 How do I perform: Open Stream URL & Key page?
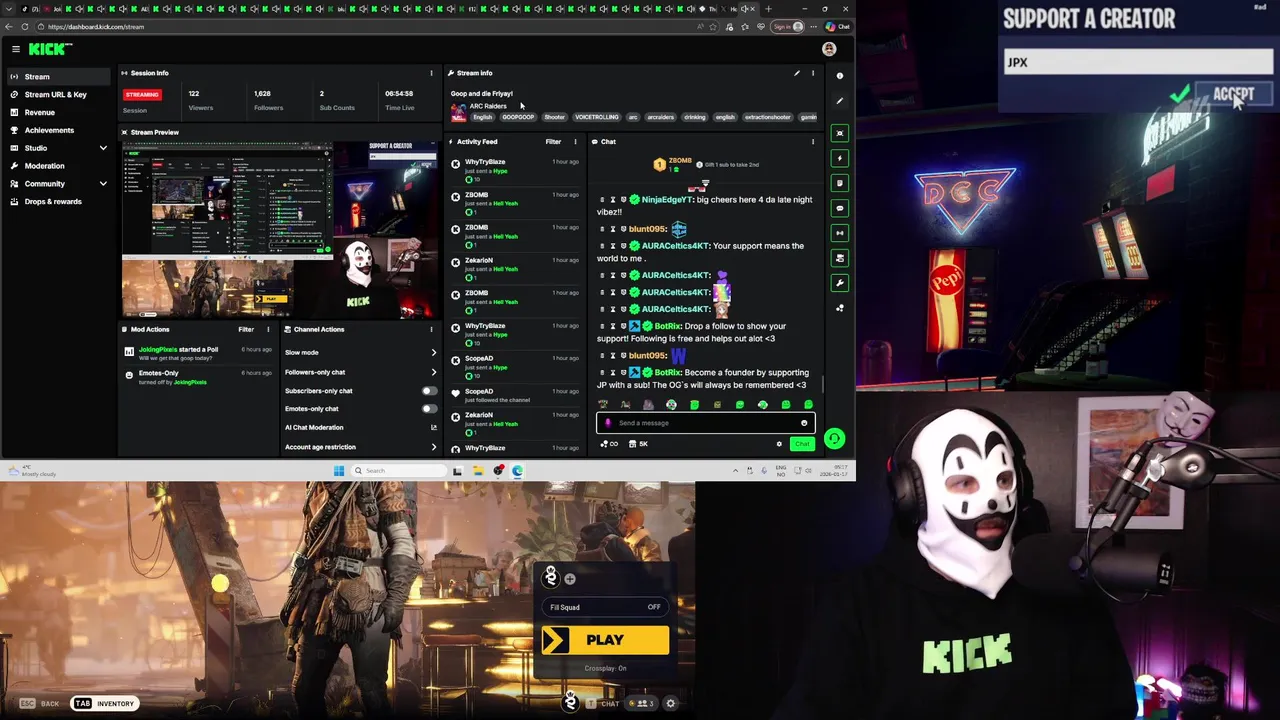tap(56, 95)
